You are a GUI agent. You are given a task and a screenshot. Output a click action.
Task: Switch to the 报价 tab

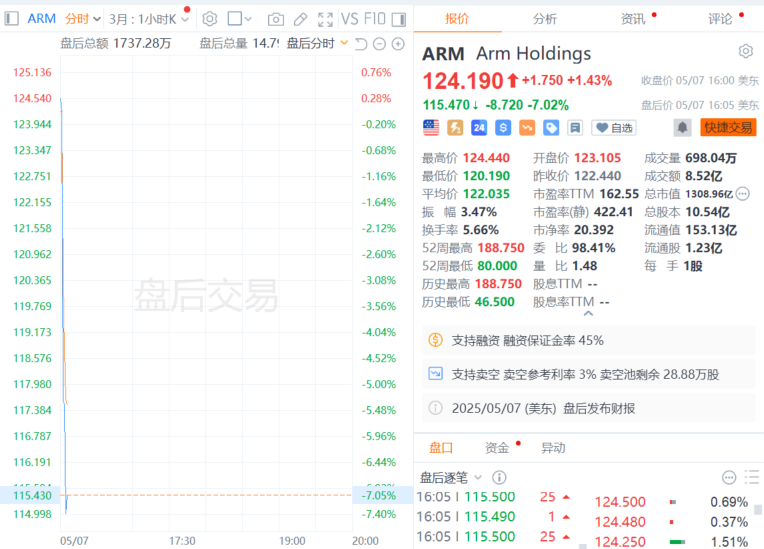pos(457,19)
